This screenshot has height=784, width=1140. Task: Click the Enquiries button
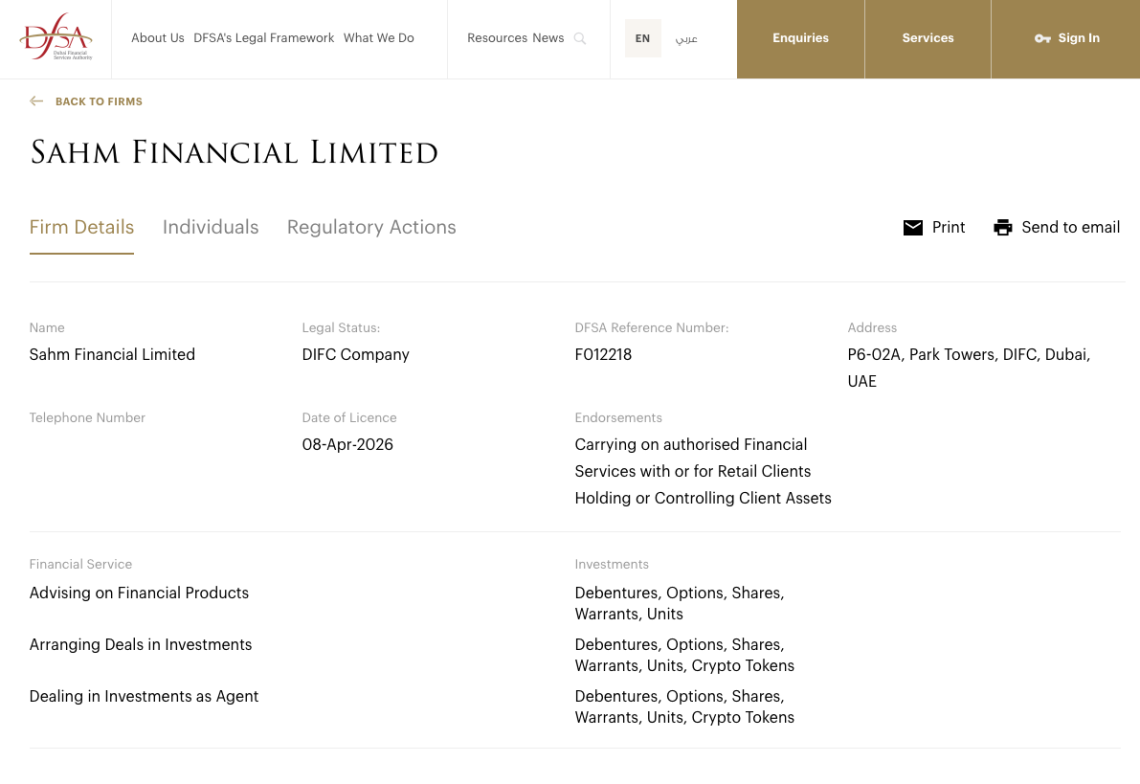[x=800, y=38]
